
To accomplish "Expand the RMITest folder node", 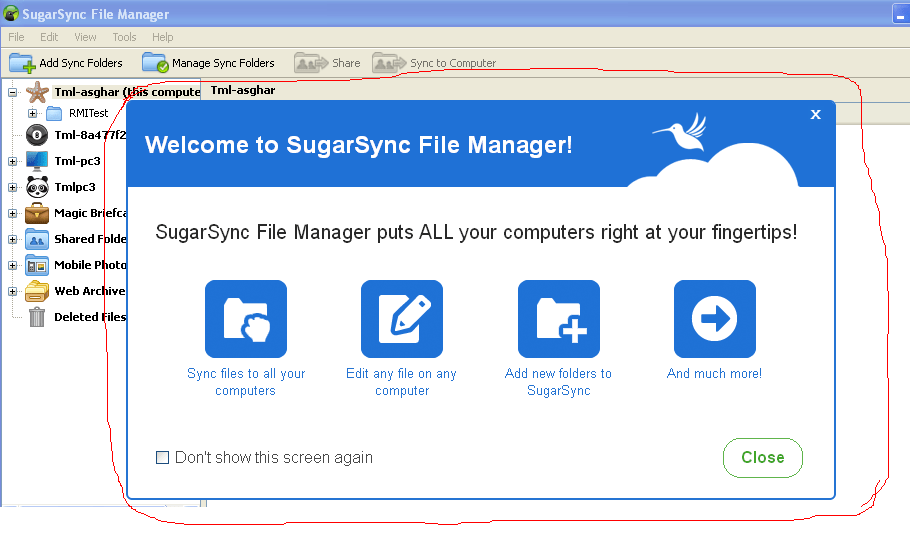I will pyautogui.click(x=32, y=113).
